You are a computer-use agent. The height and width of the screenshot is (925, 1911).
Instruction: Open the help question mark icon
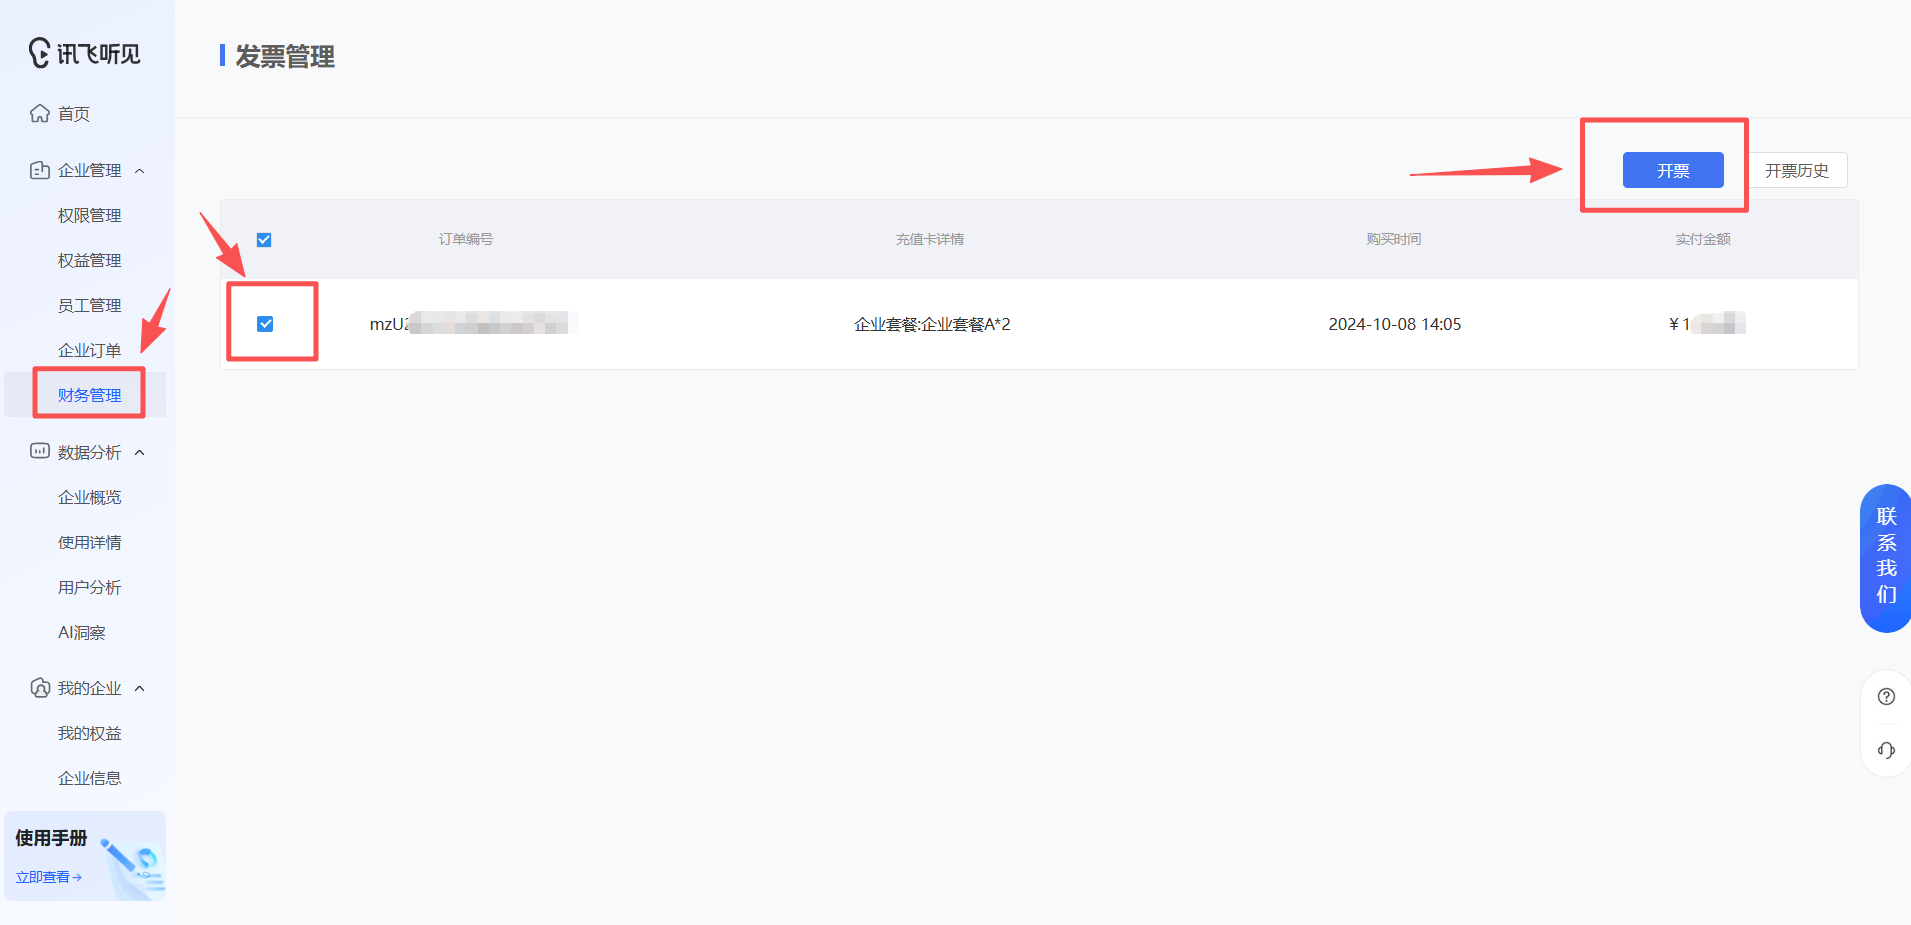pyautogui.click(x=1886, y=696)
